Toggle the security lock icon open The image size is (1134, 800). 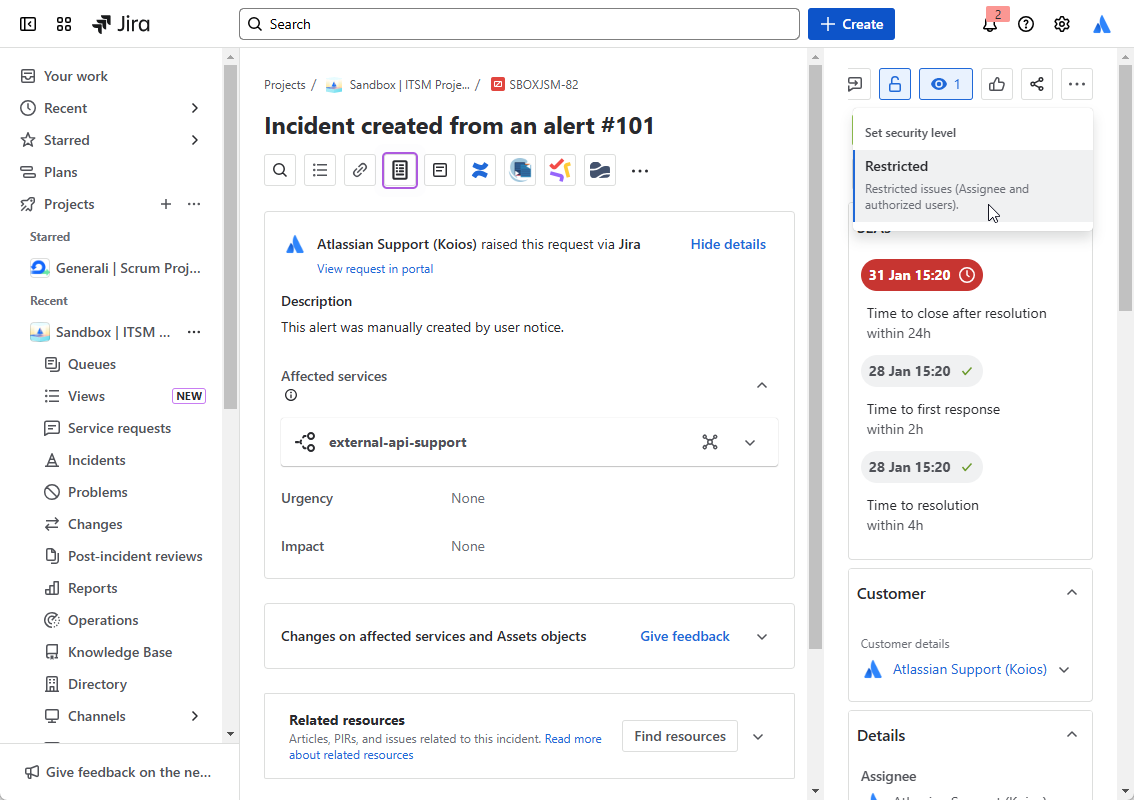[895, 84]
